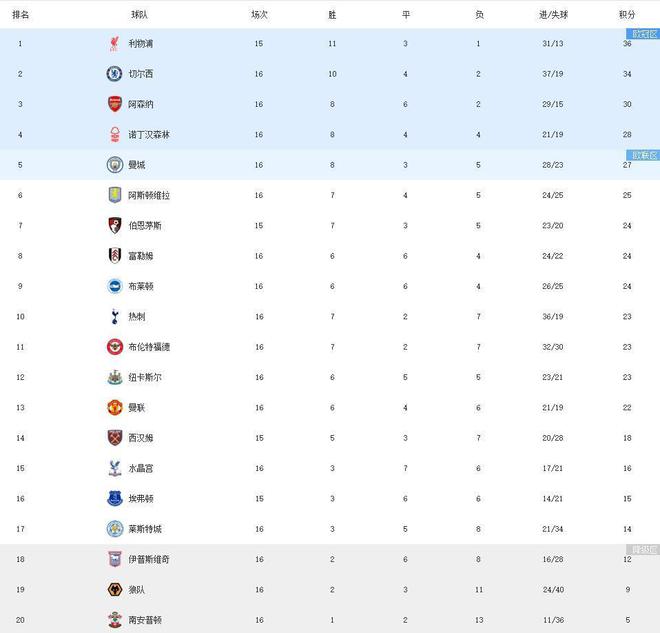Click the Everton crest icon
Screen dimensions: 660x633
point(114,498)
